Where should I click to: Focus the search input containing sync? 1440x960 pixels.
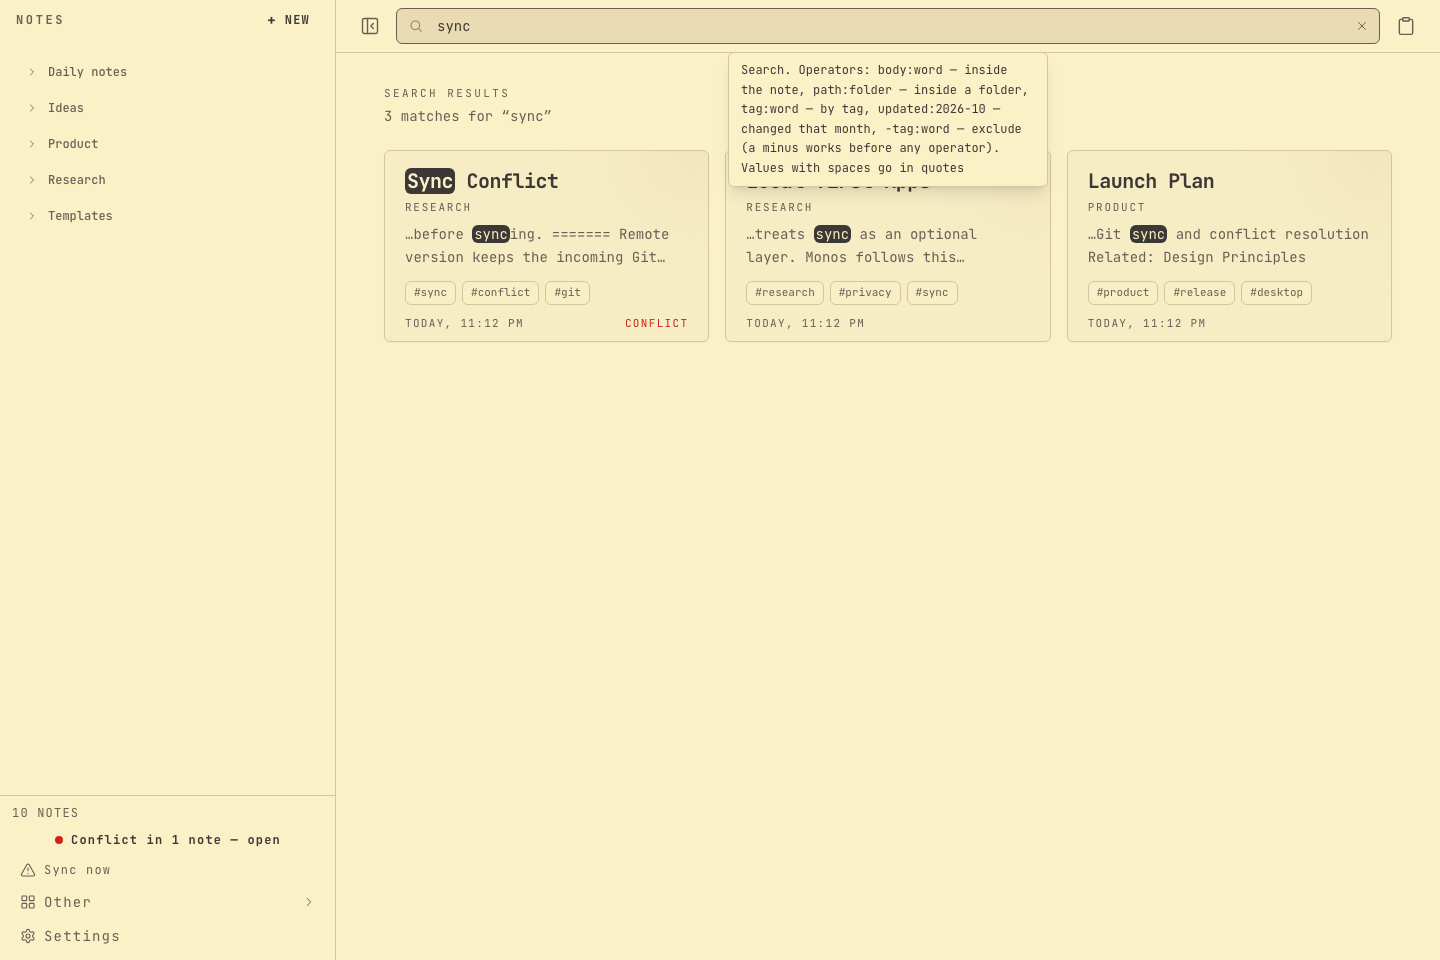tap(888, 26)
